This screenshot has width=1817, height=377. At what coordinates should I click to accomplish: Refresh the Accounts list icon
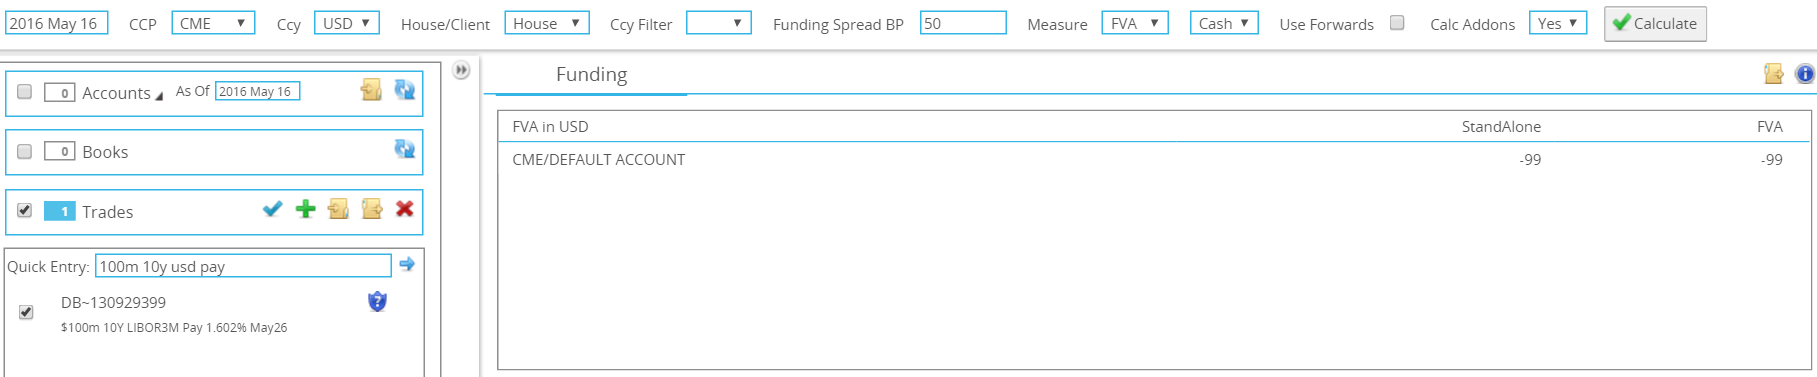[404, 90]
